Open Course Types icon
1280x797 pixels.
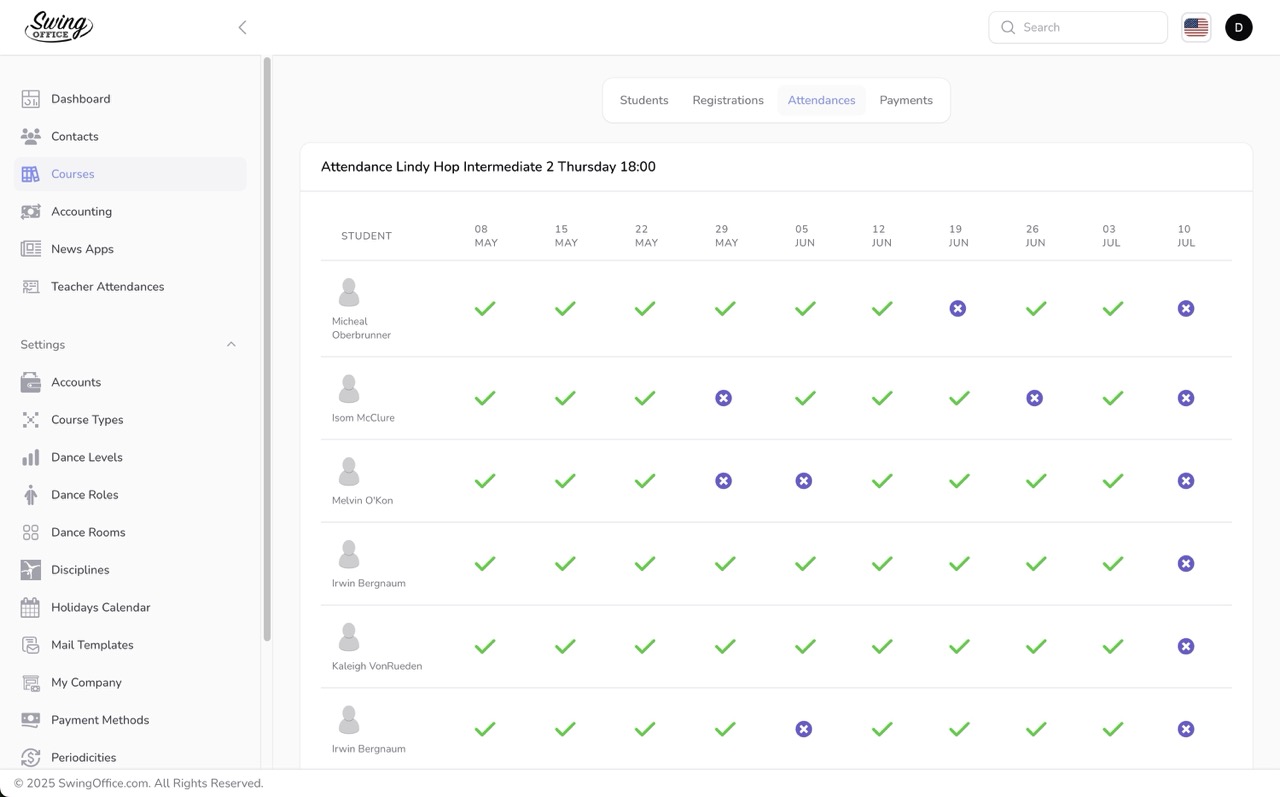(31, 420)
